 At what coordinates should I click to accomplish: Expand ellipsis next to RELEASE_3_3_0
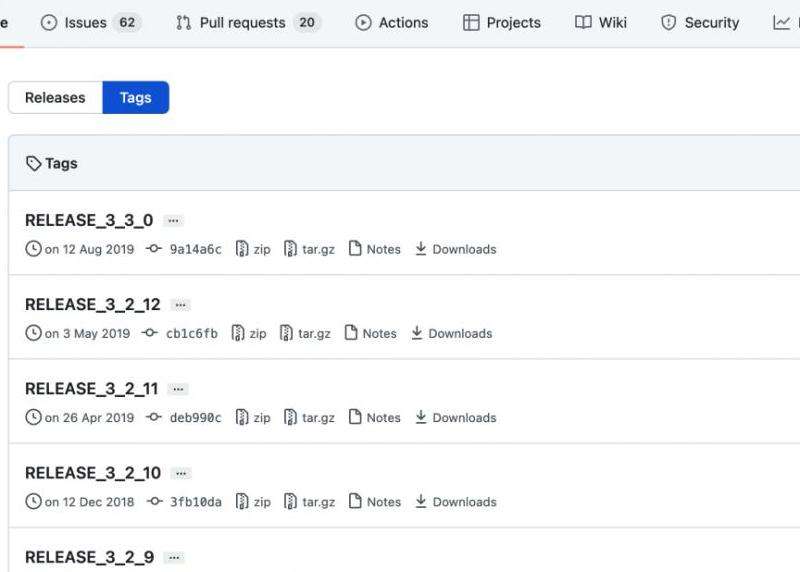tap(173, 220)
